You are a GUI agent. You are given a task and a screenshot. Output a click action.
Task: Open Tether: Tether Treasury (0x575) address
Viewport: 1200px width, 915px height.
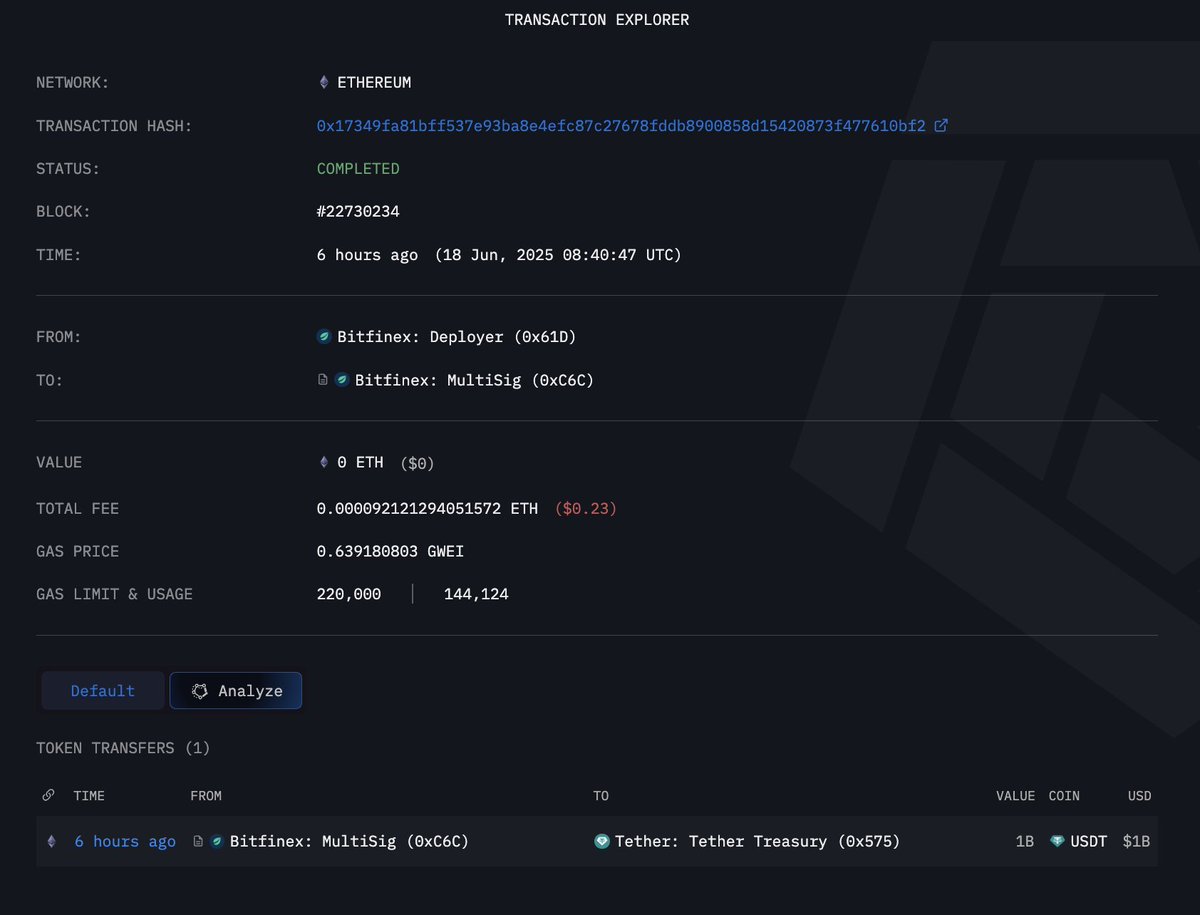pyautogui.click(x=758, y=842)
